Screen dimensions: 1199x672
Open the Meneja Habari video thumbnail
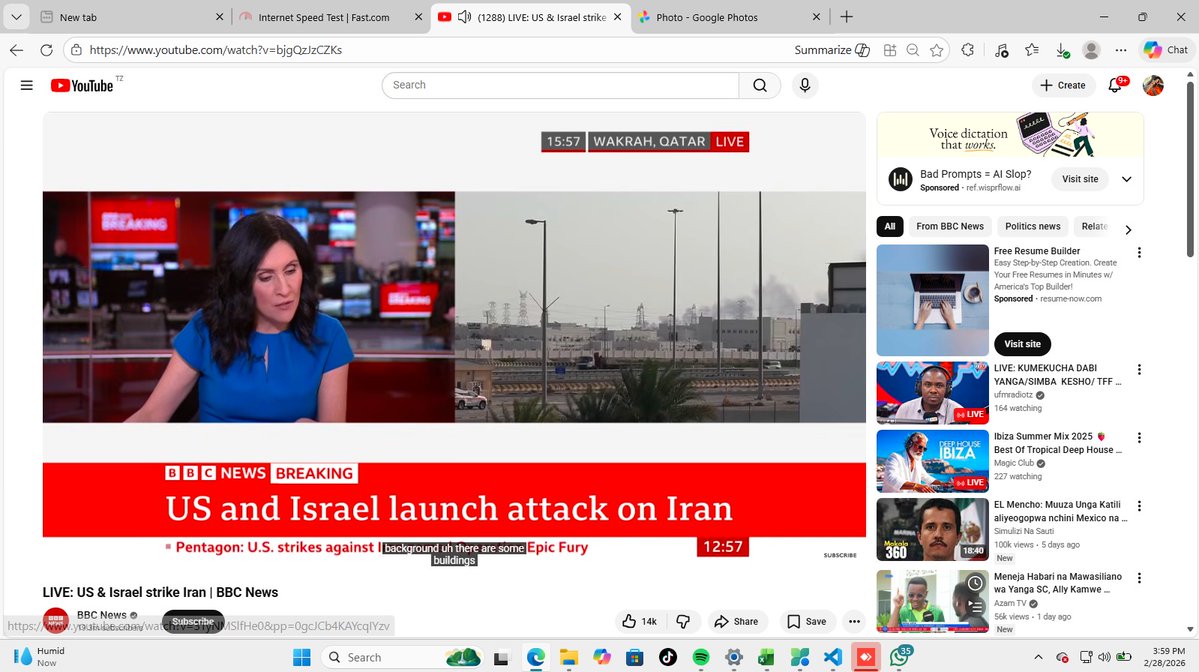coord(932,602)
